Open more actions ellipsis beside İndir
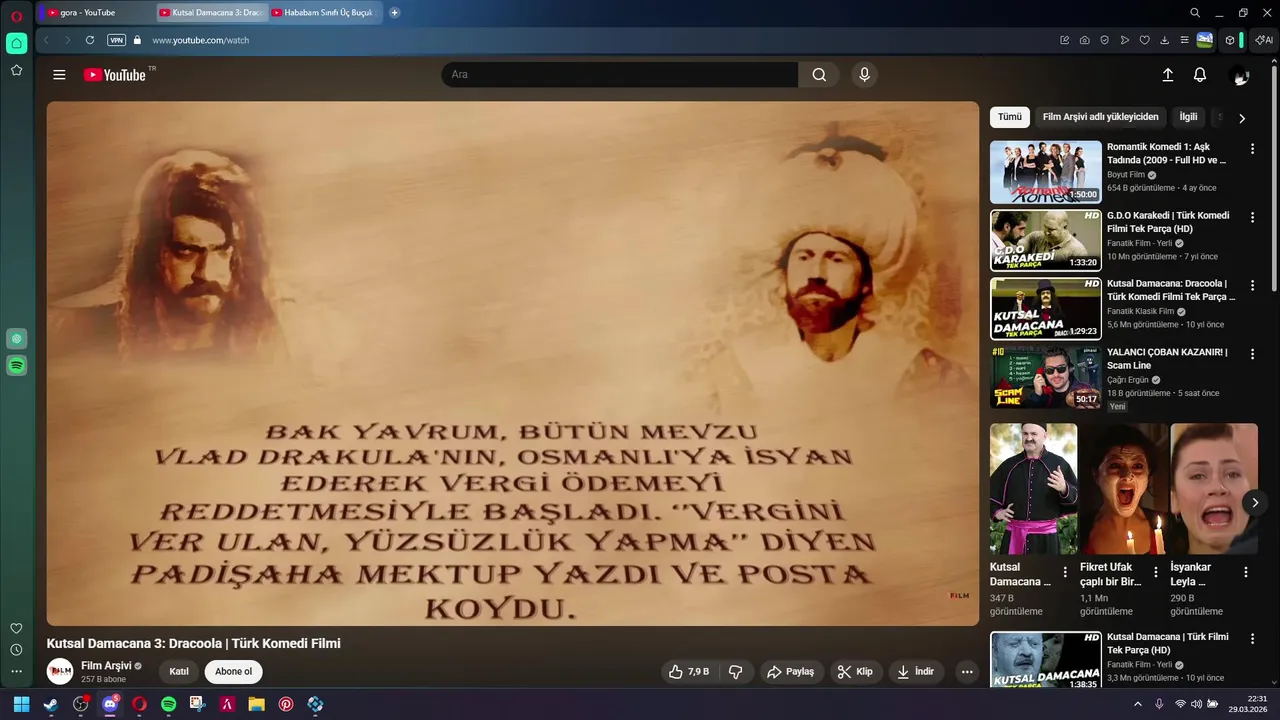The height and width of the screenshot is (720, 1280). [x=967, y=672]
